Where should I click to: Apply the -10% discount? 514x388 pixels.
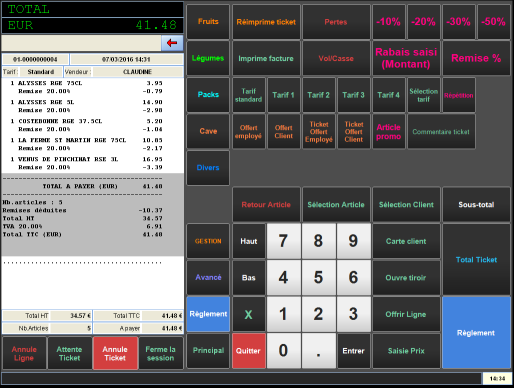(x=389, y=22)
